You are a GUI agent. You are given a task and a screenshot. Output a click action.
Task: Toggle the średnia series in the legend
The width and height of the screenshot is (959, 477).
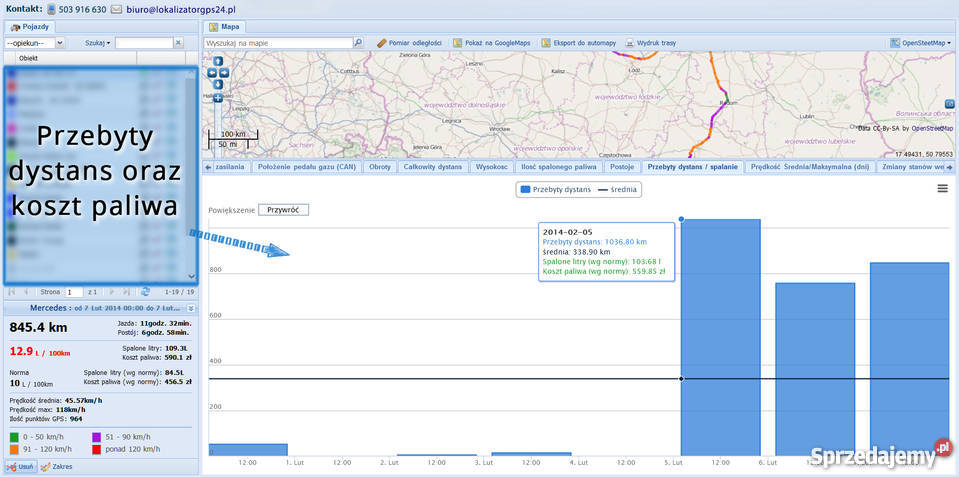tap(617, 190)
